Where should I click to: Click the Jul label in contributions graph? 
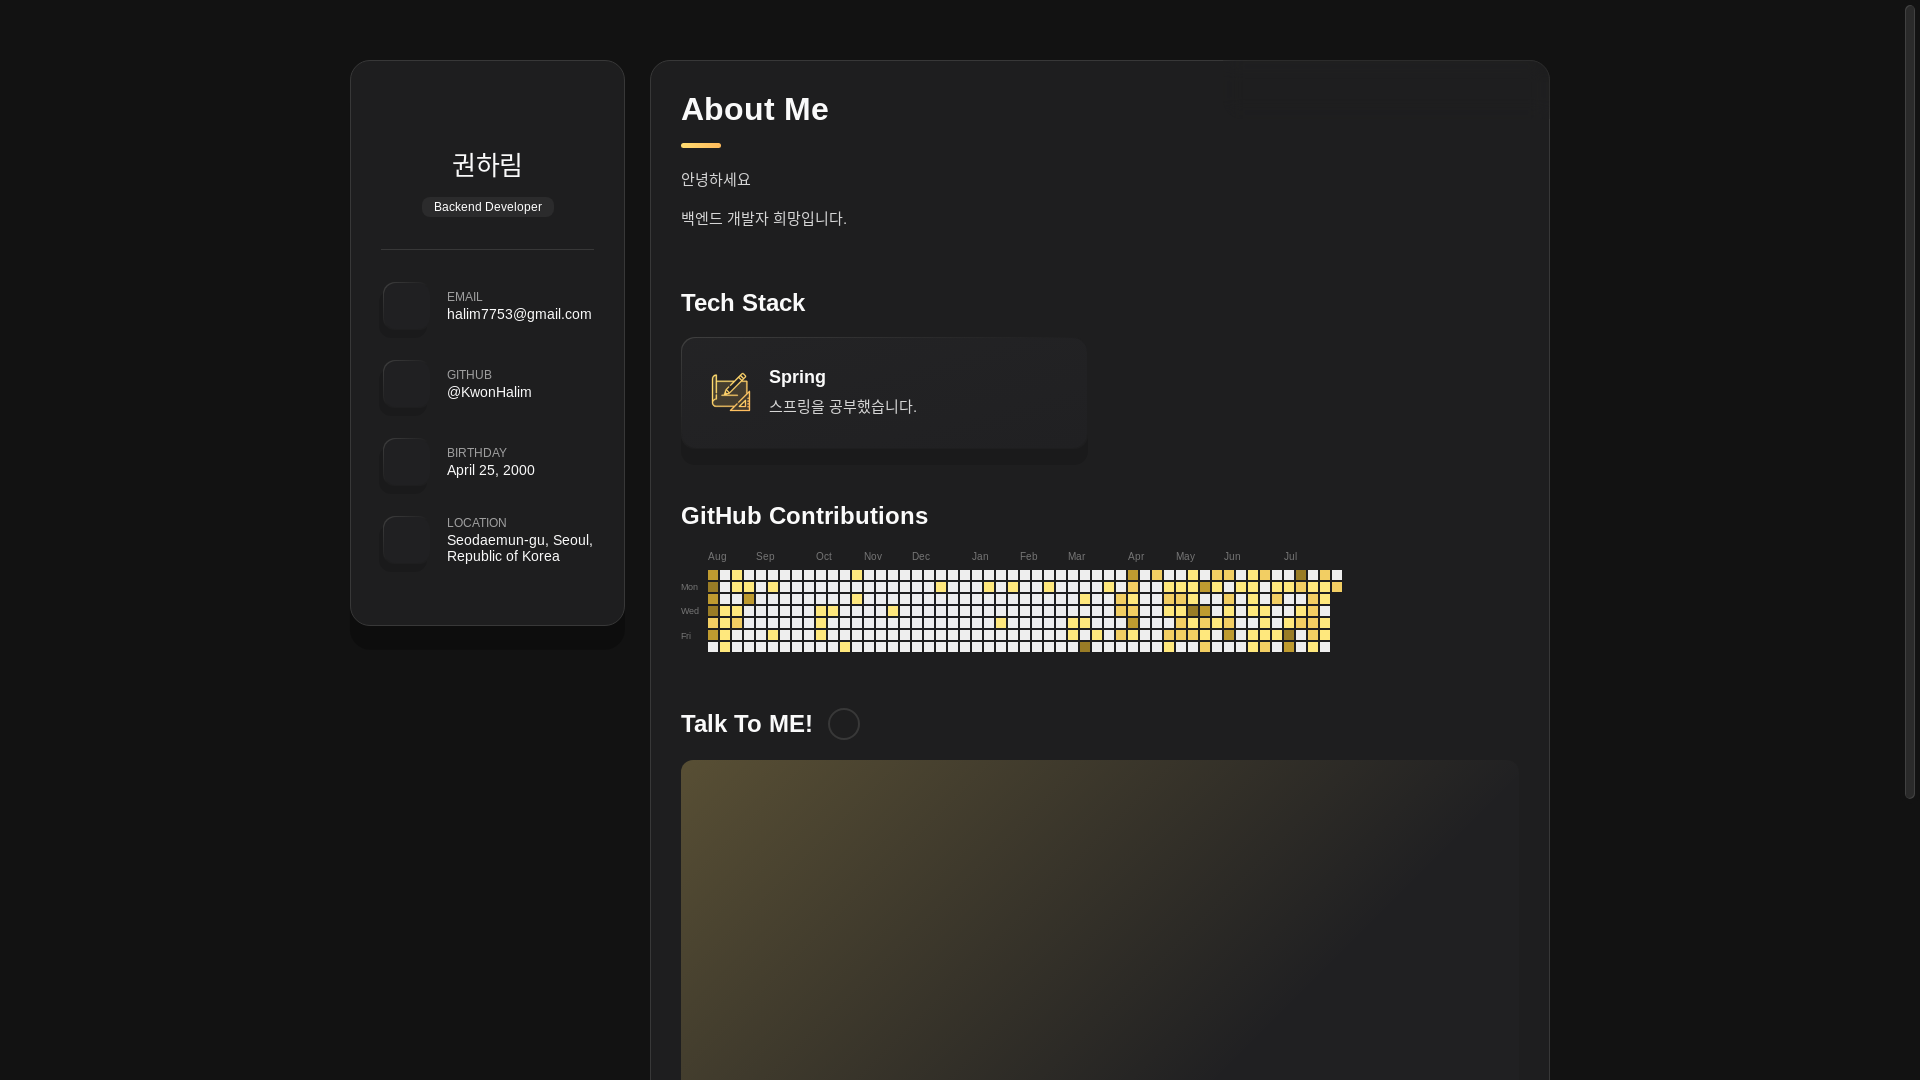click(1290, 557)
